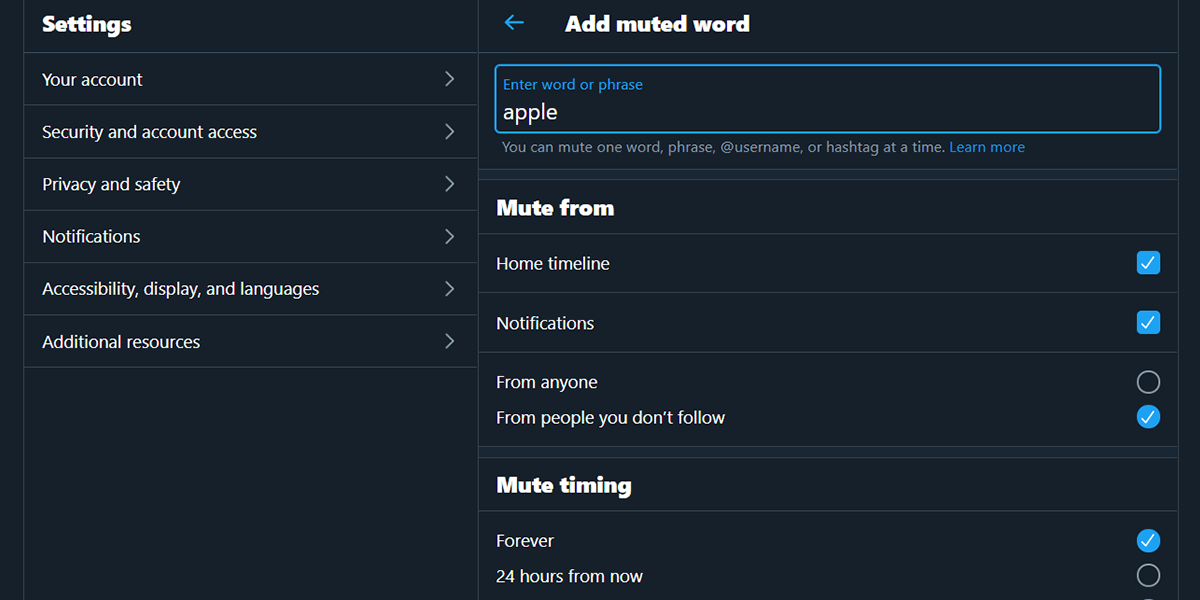Select 24 hours from now radio button
The image size is (1200, 600).
(1148, 576)
